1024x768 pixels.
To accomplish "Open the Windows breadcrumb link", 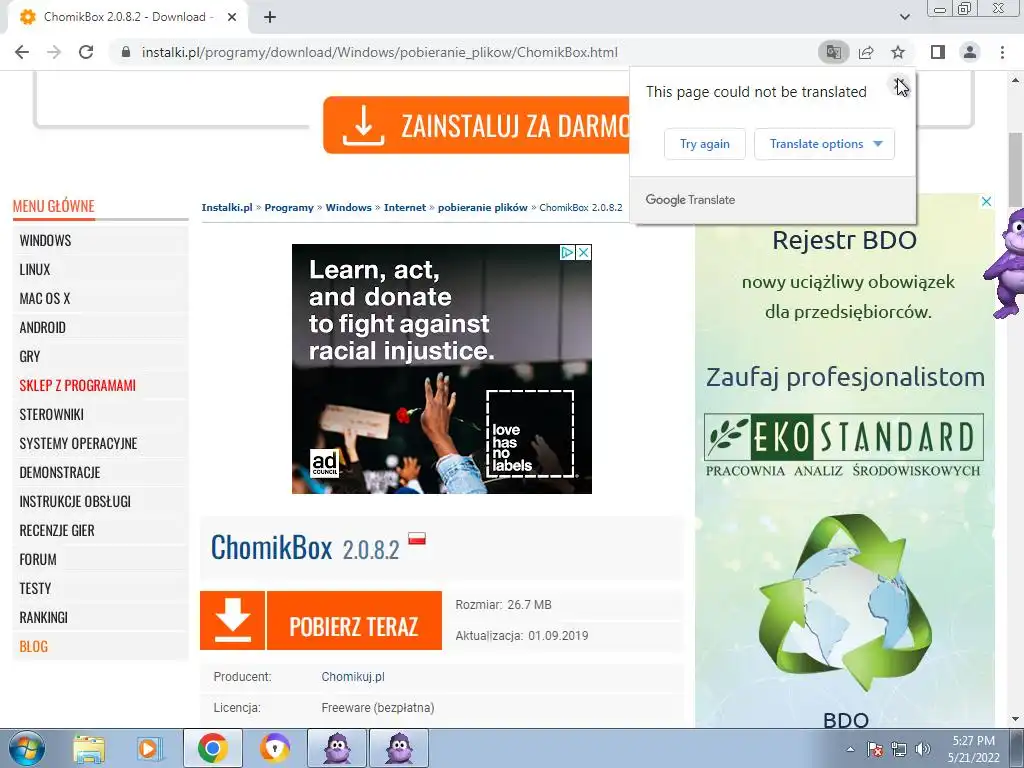I will click(349, 208).
